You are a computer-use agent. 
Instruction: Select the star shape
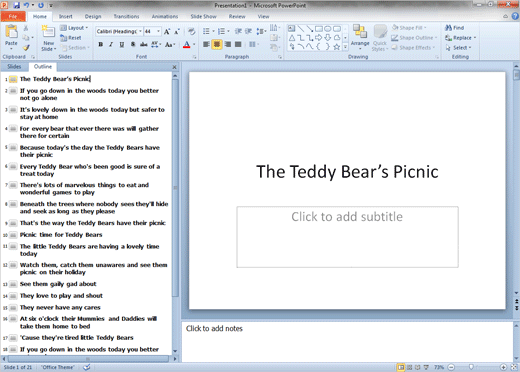coord(337,47)
